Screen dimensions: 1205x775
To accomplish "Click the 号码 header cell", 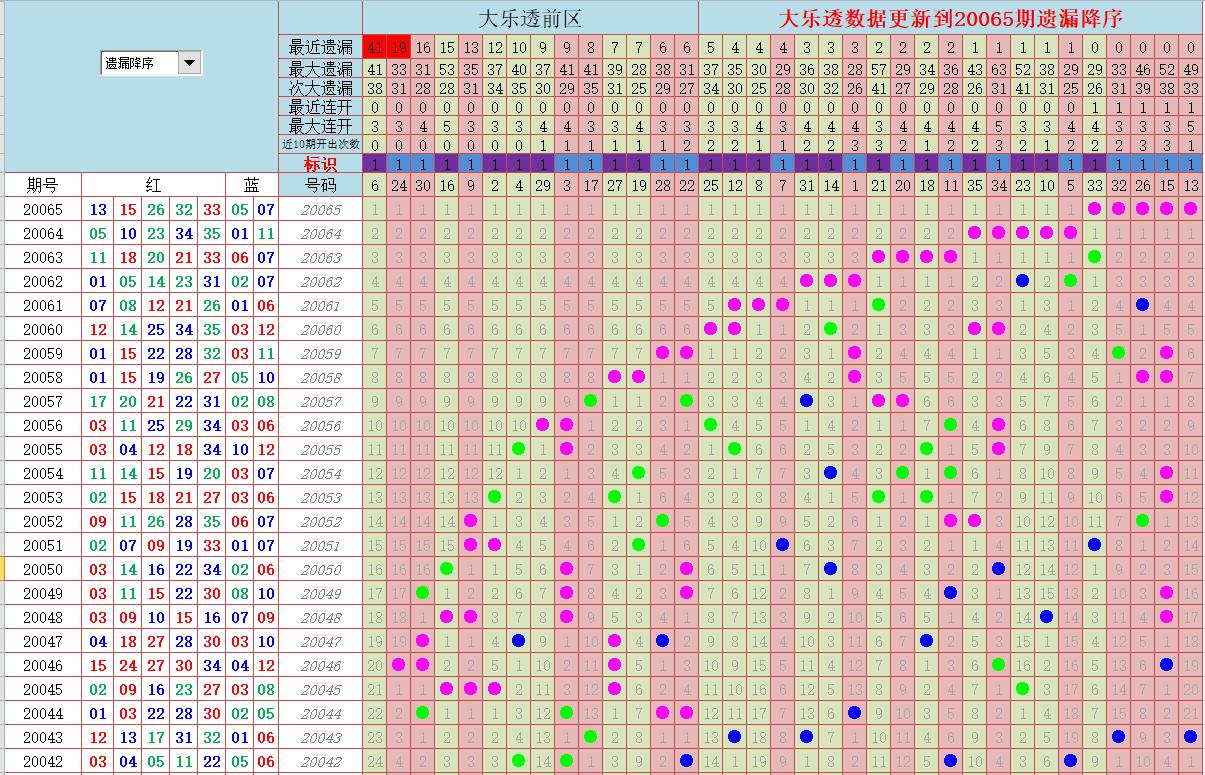I will (x=320, y=185).
